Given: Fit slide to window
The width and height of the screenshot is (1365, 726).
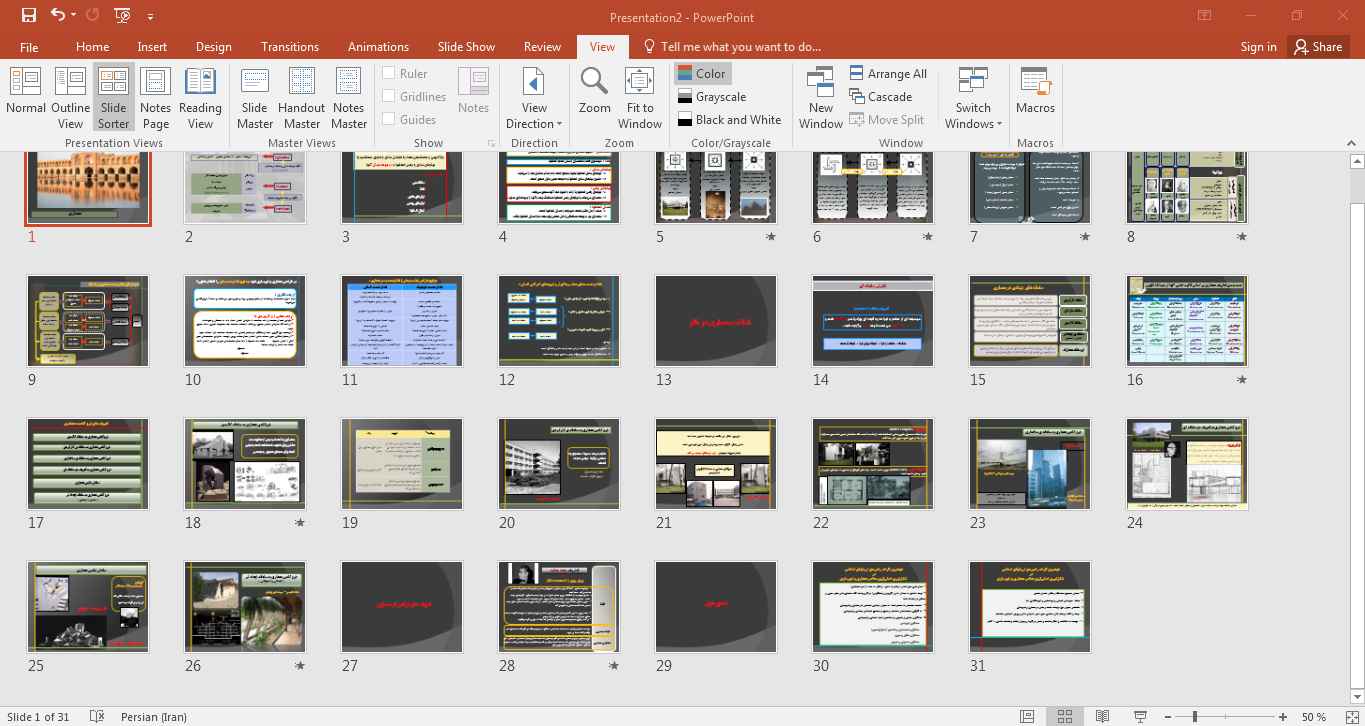Looking at the screenshot, I should tap(640, 96).
